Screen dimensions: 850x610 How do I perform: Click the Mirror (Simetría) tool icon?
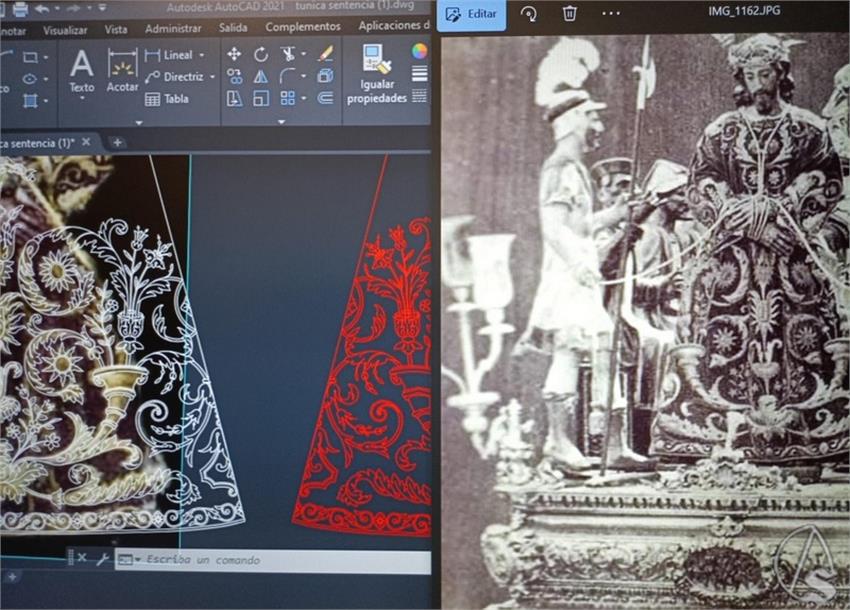261,76
